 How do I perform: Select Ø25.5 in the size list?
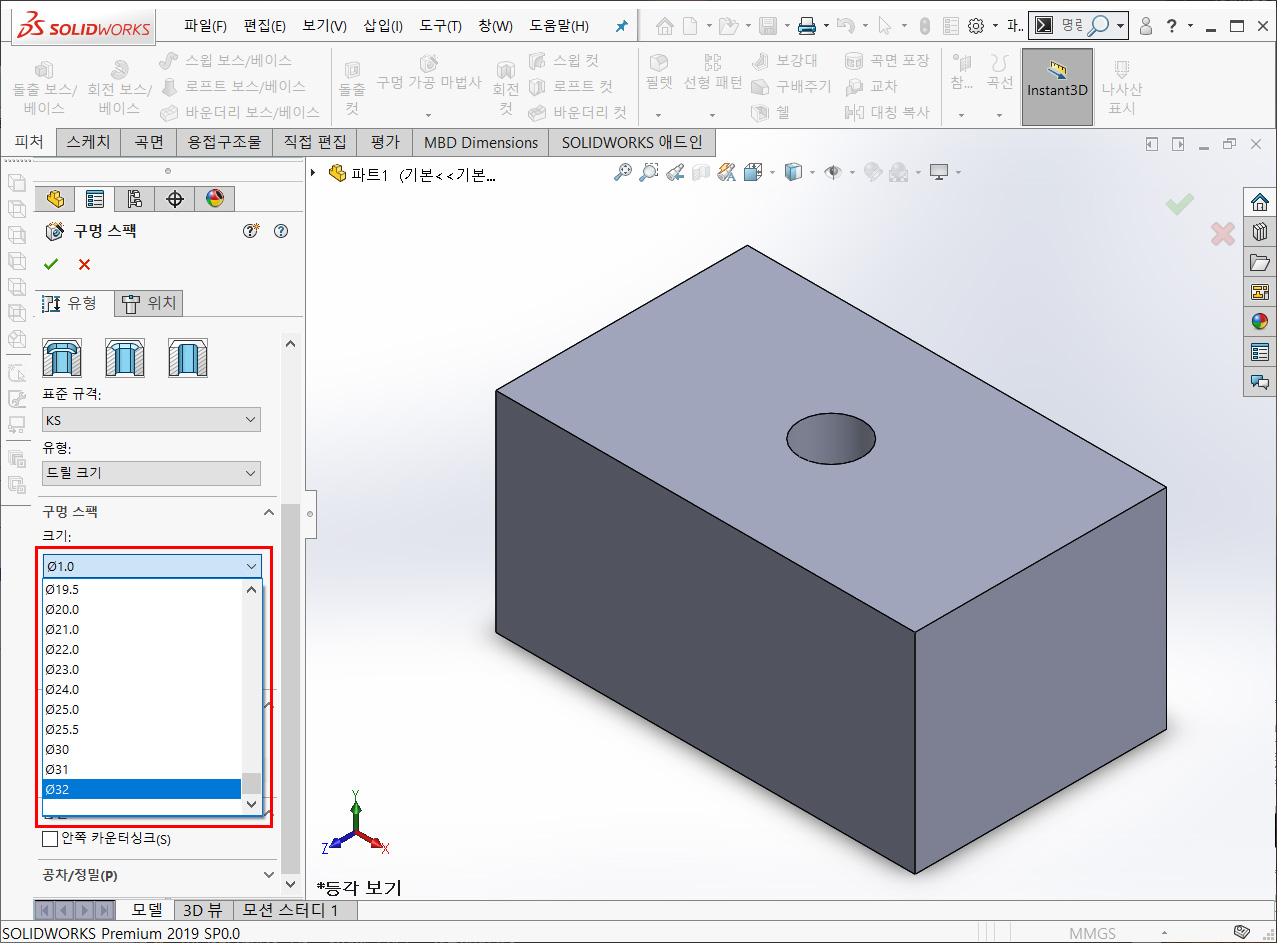point(142,729)
